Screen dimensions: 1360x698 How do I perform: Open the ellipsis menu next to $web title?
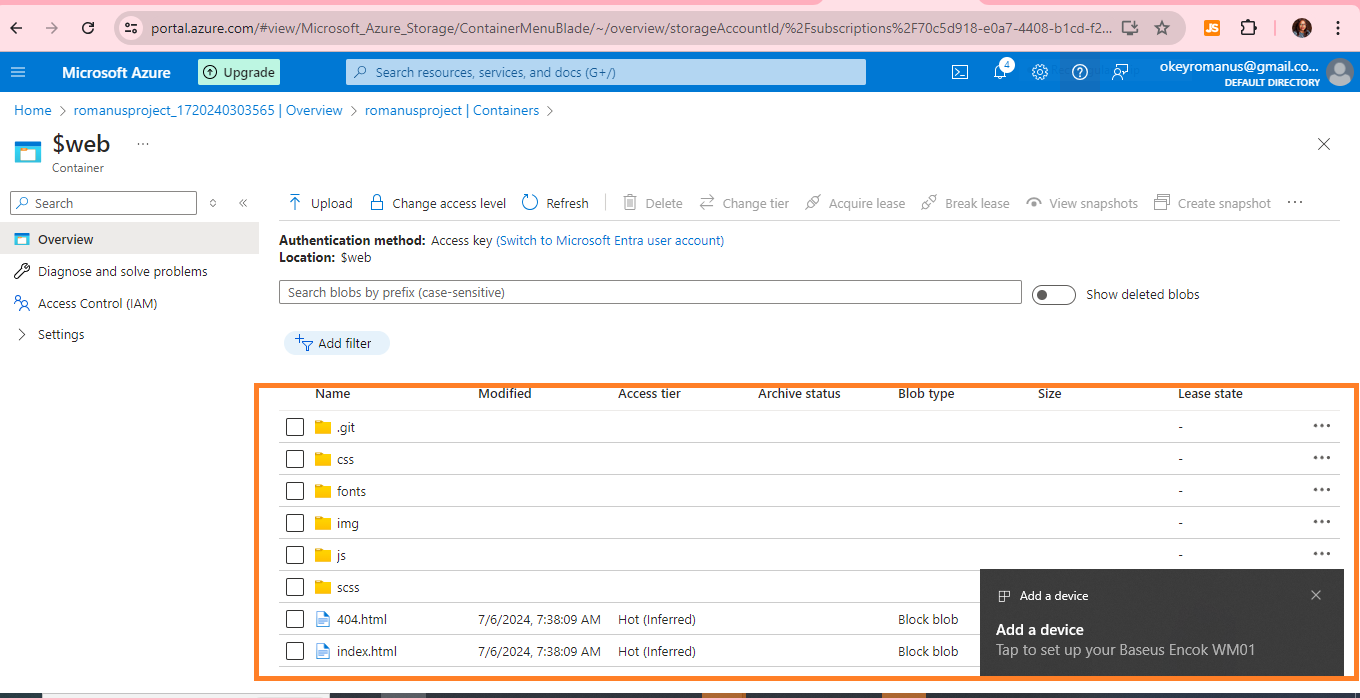tap(143, 144)
